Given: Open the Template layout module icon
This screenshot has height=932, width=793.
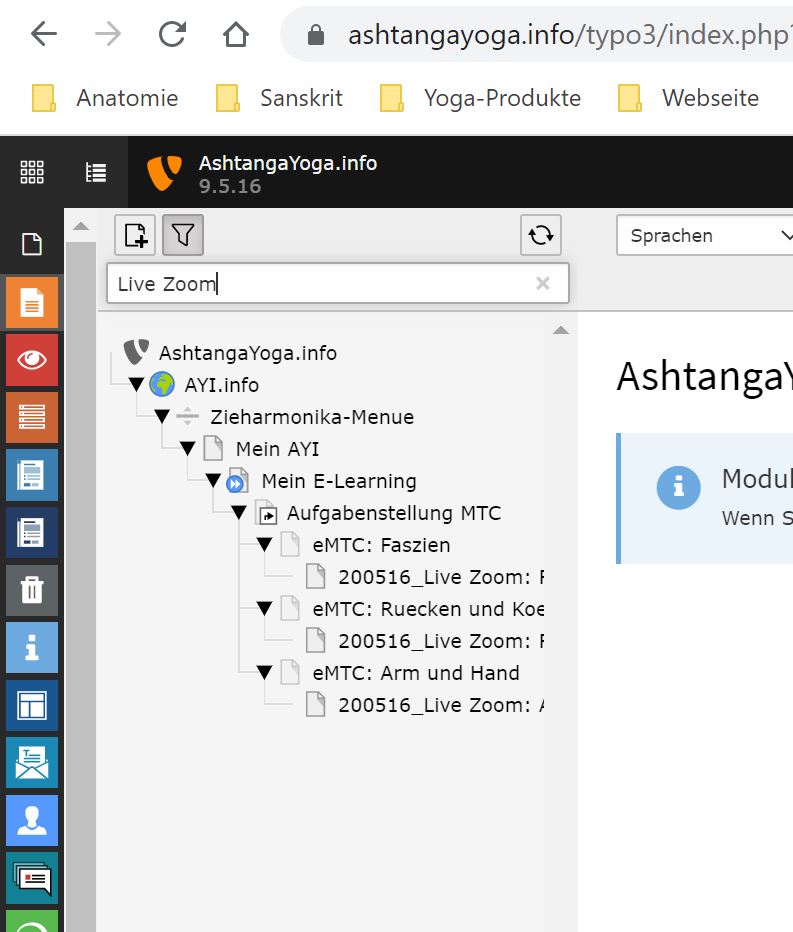Looking at the screenshot, I should point(32,705).
